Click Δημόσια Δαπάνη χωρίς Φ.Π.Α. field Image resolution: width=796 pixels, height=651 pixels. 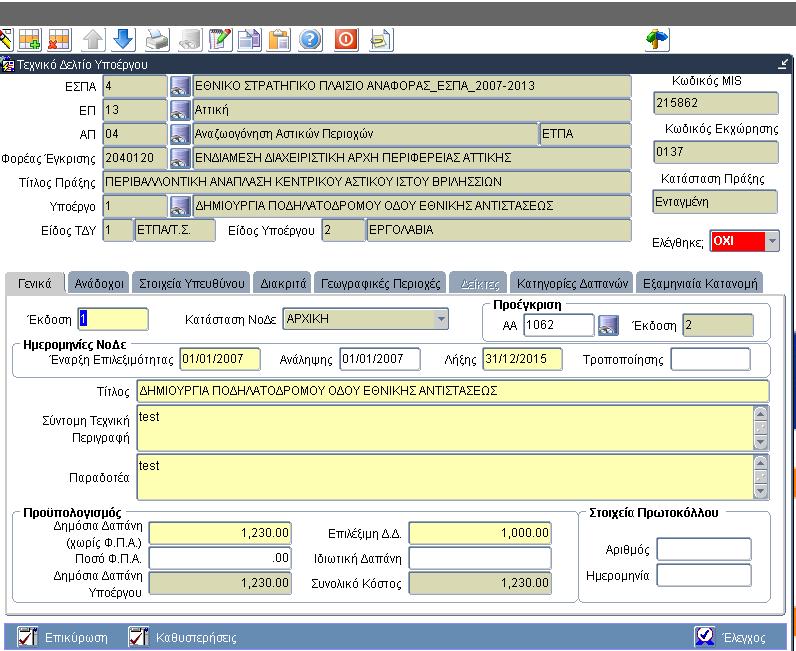(220, 533)
